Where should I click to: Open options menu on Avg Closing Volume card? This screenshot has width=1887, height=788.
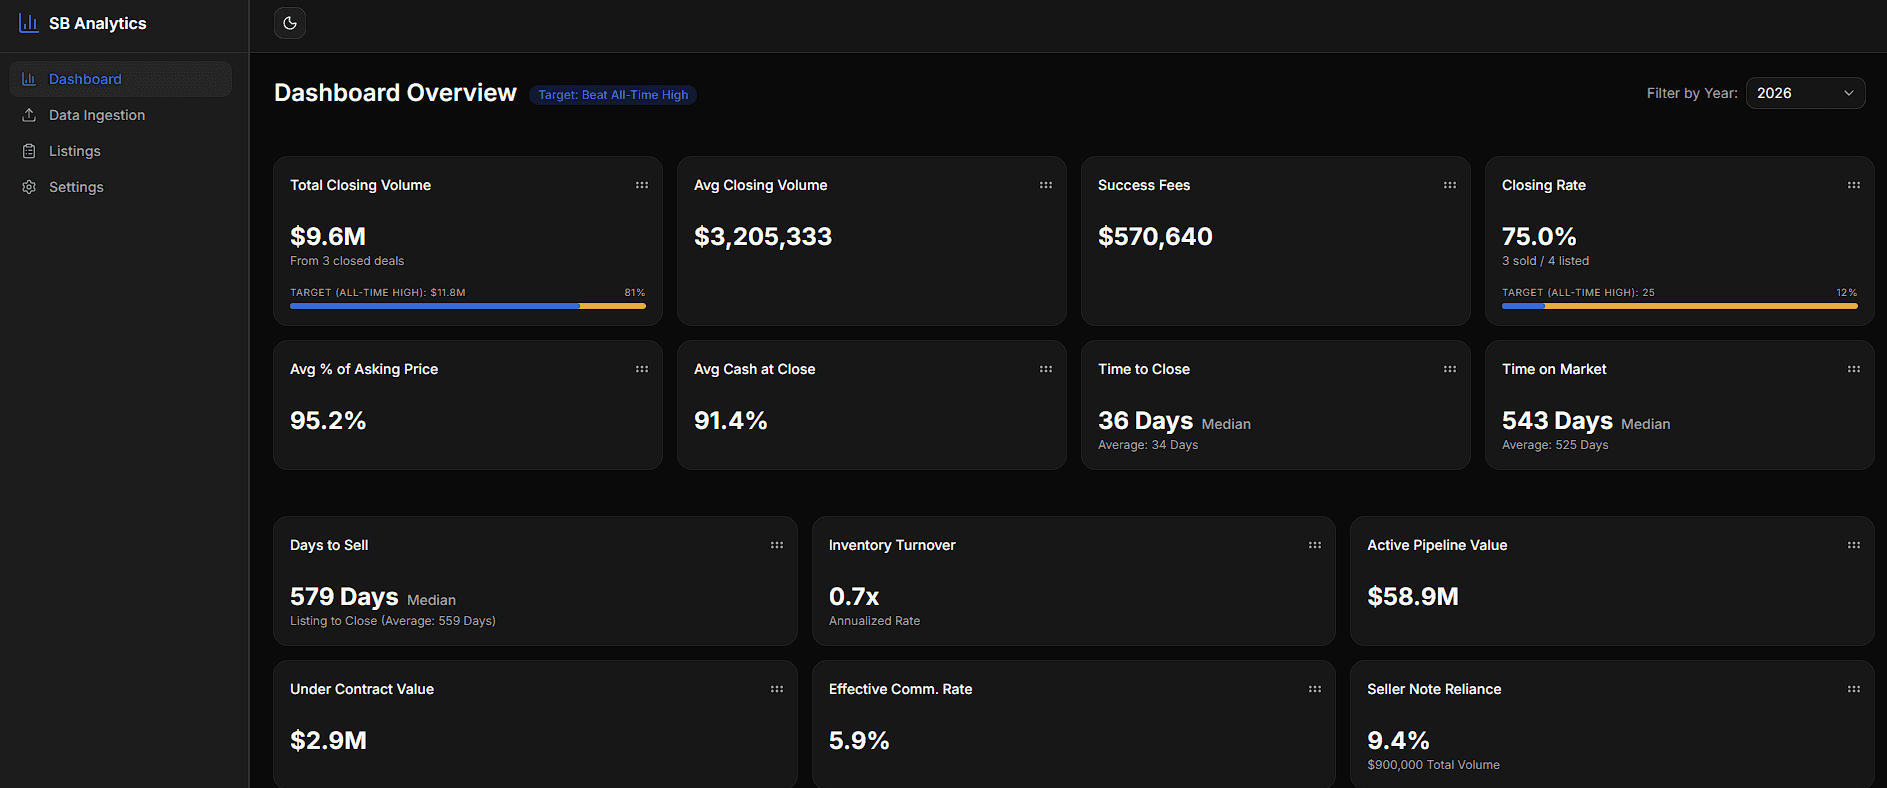pos(1046,185)
